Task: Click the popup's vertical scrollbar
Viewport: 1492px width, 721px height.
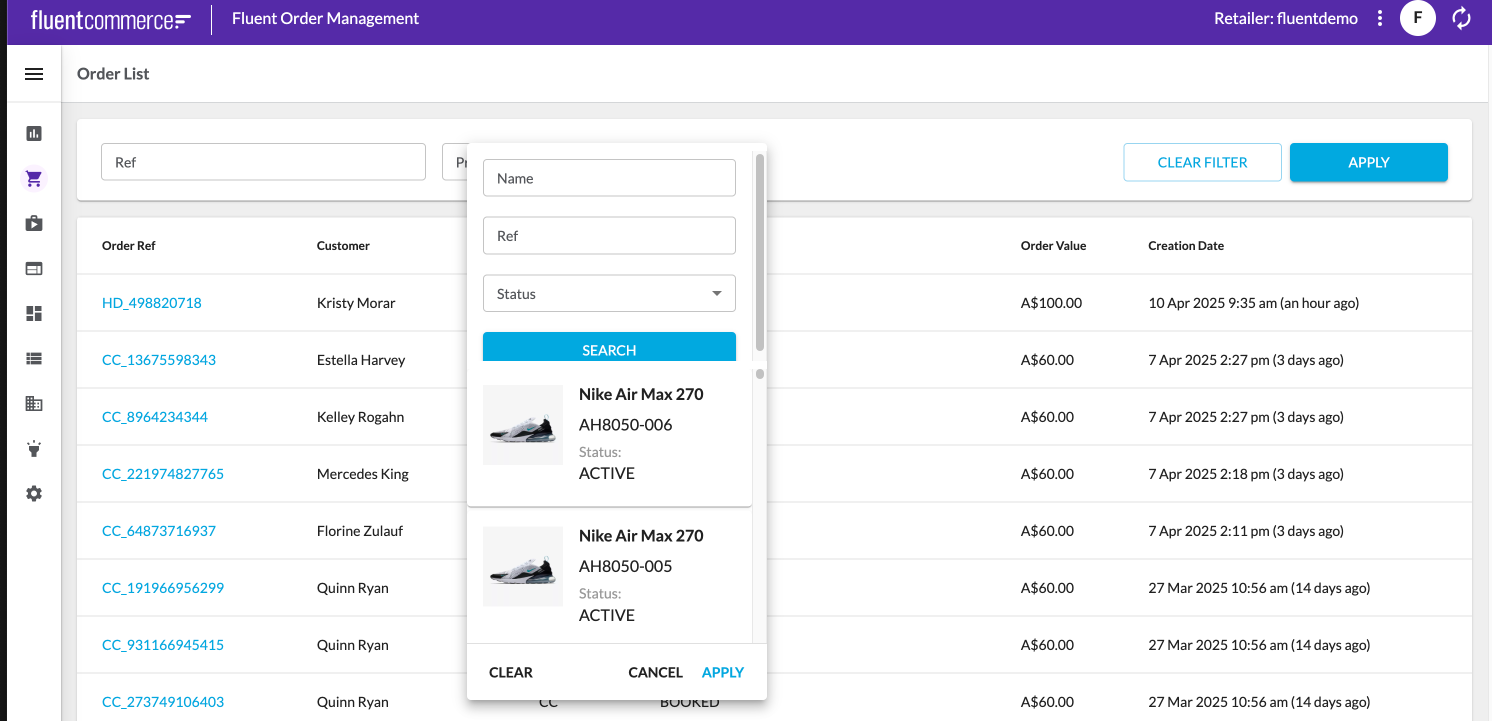Action: pyautogui.click(x=760, y=250)
